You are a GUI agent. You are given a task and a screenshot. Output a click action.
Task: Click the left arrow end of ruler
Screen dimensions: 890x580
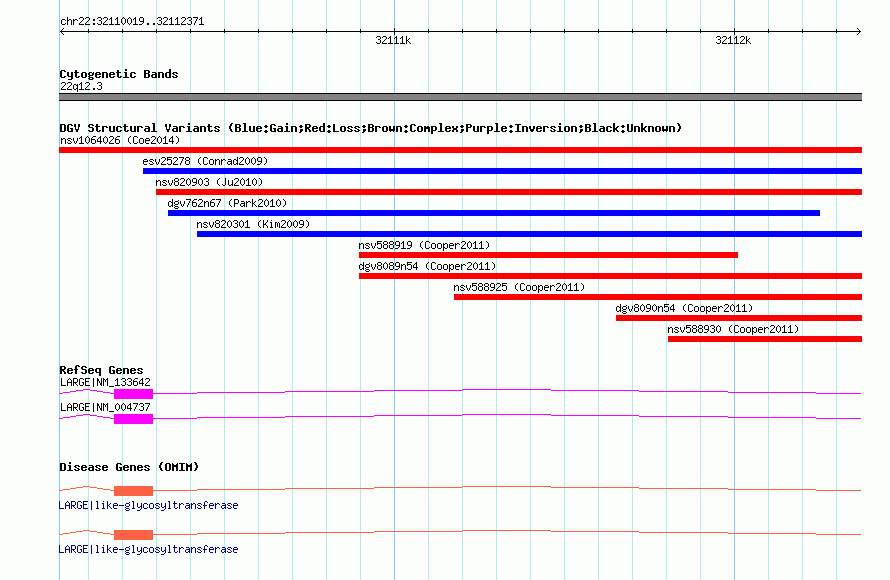click(62, 31)
